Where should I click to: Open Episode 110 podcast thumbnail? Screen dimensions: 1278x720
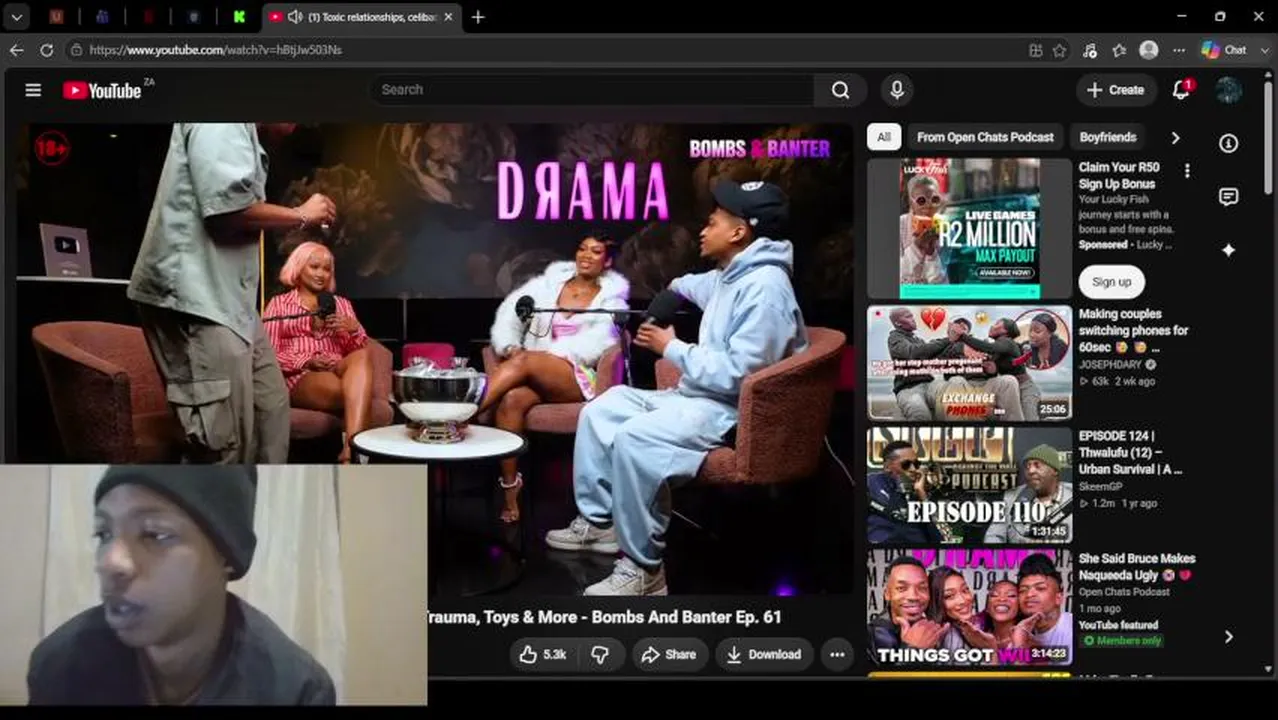pos(969,485)
